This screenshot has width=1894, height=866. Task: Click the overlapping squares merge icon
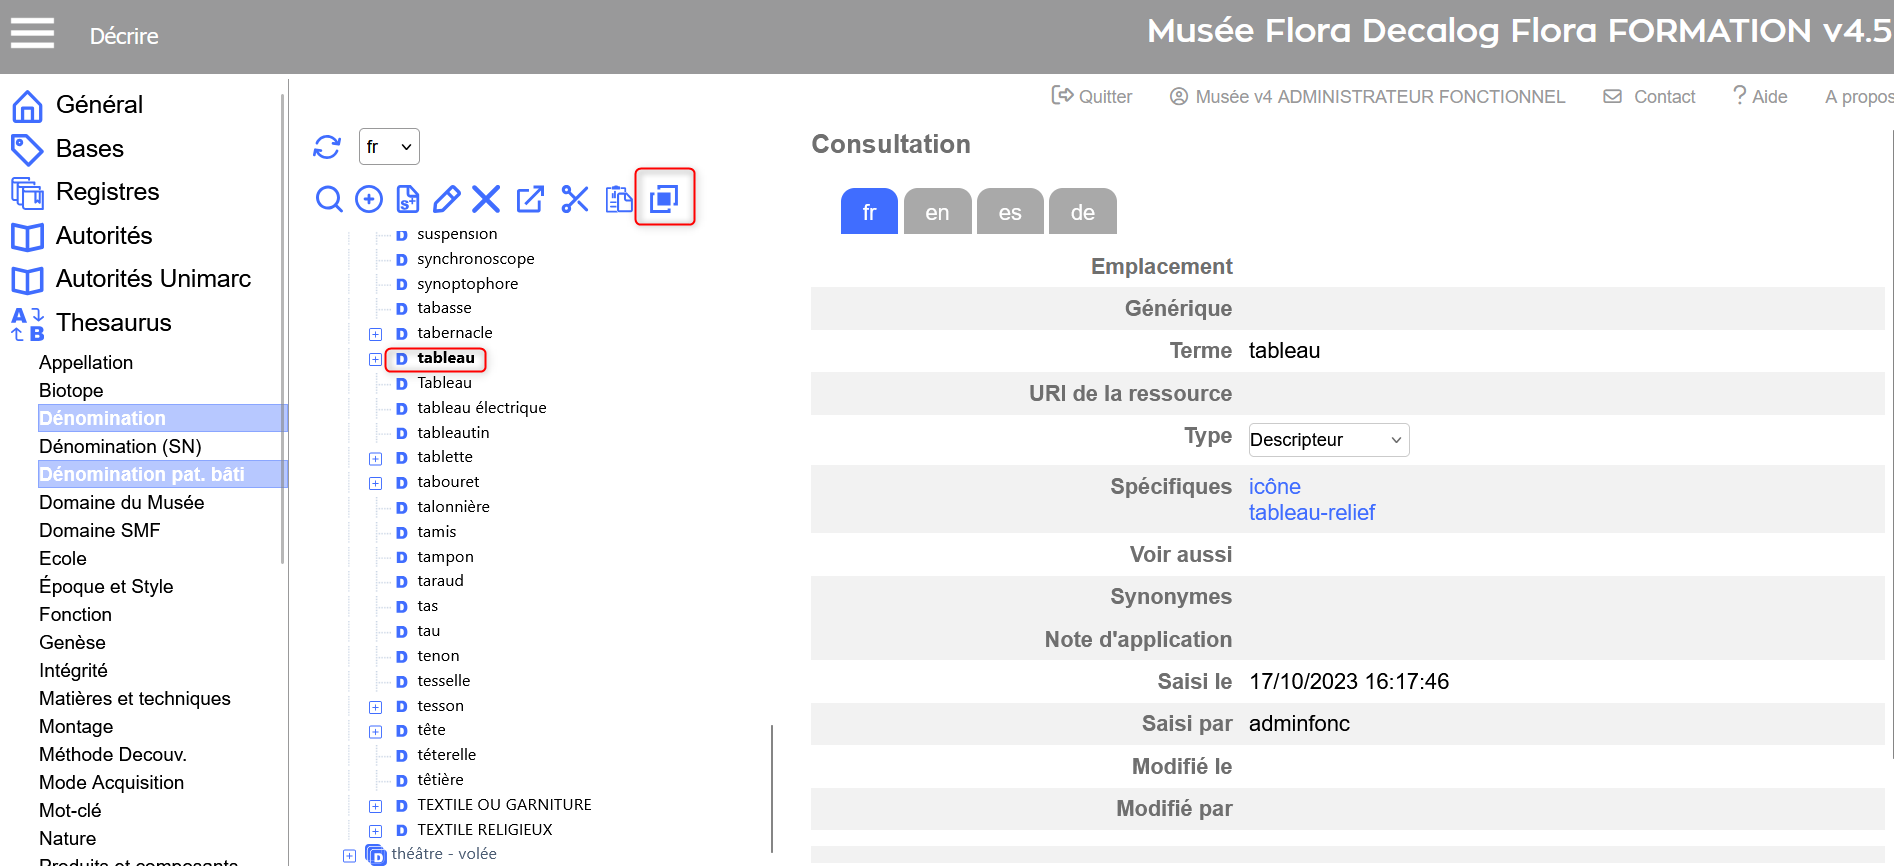664,198
